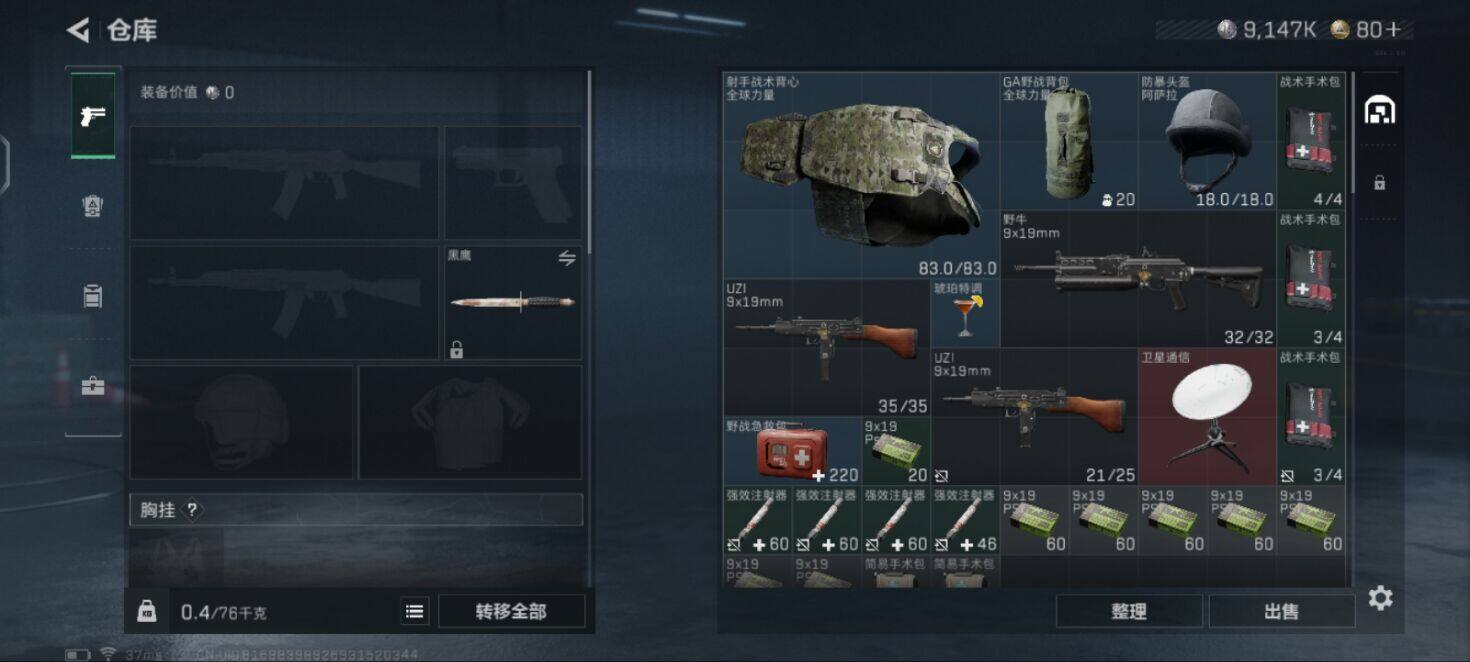Go back using the arrow beside 仓库
1470x662 pixels.
pos(78,30)
